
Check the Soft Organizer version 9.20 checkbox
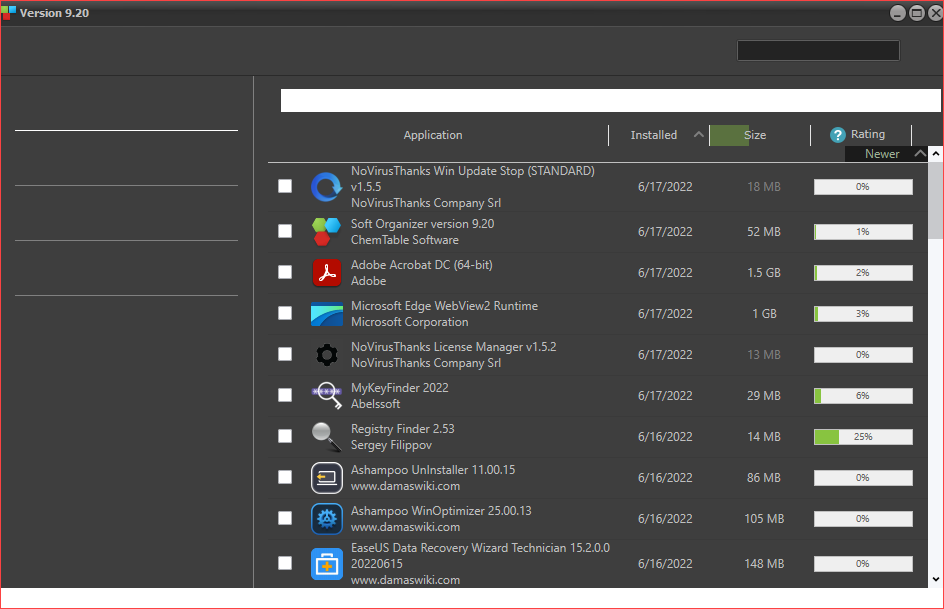coord(285,231)
